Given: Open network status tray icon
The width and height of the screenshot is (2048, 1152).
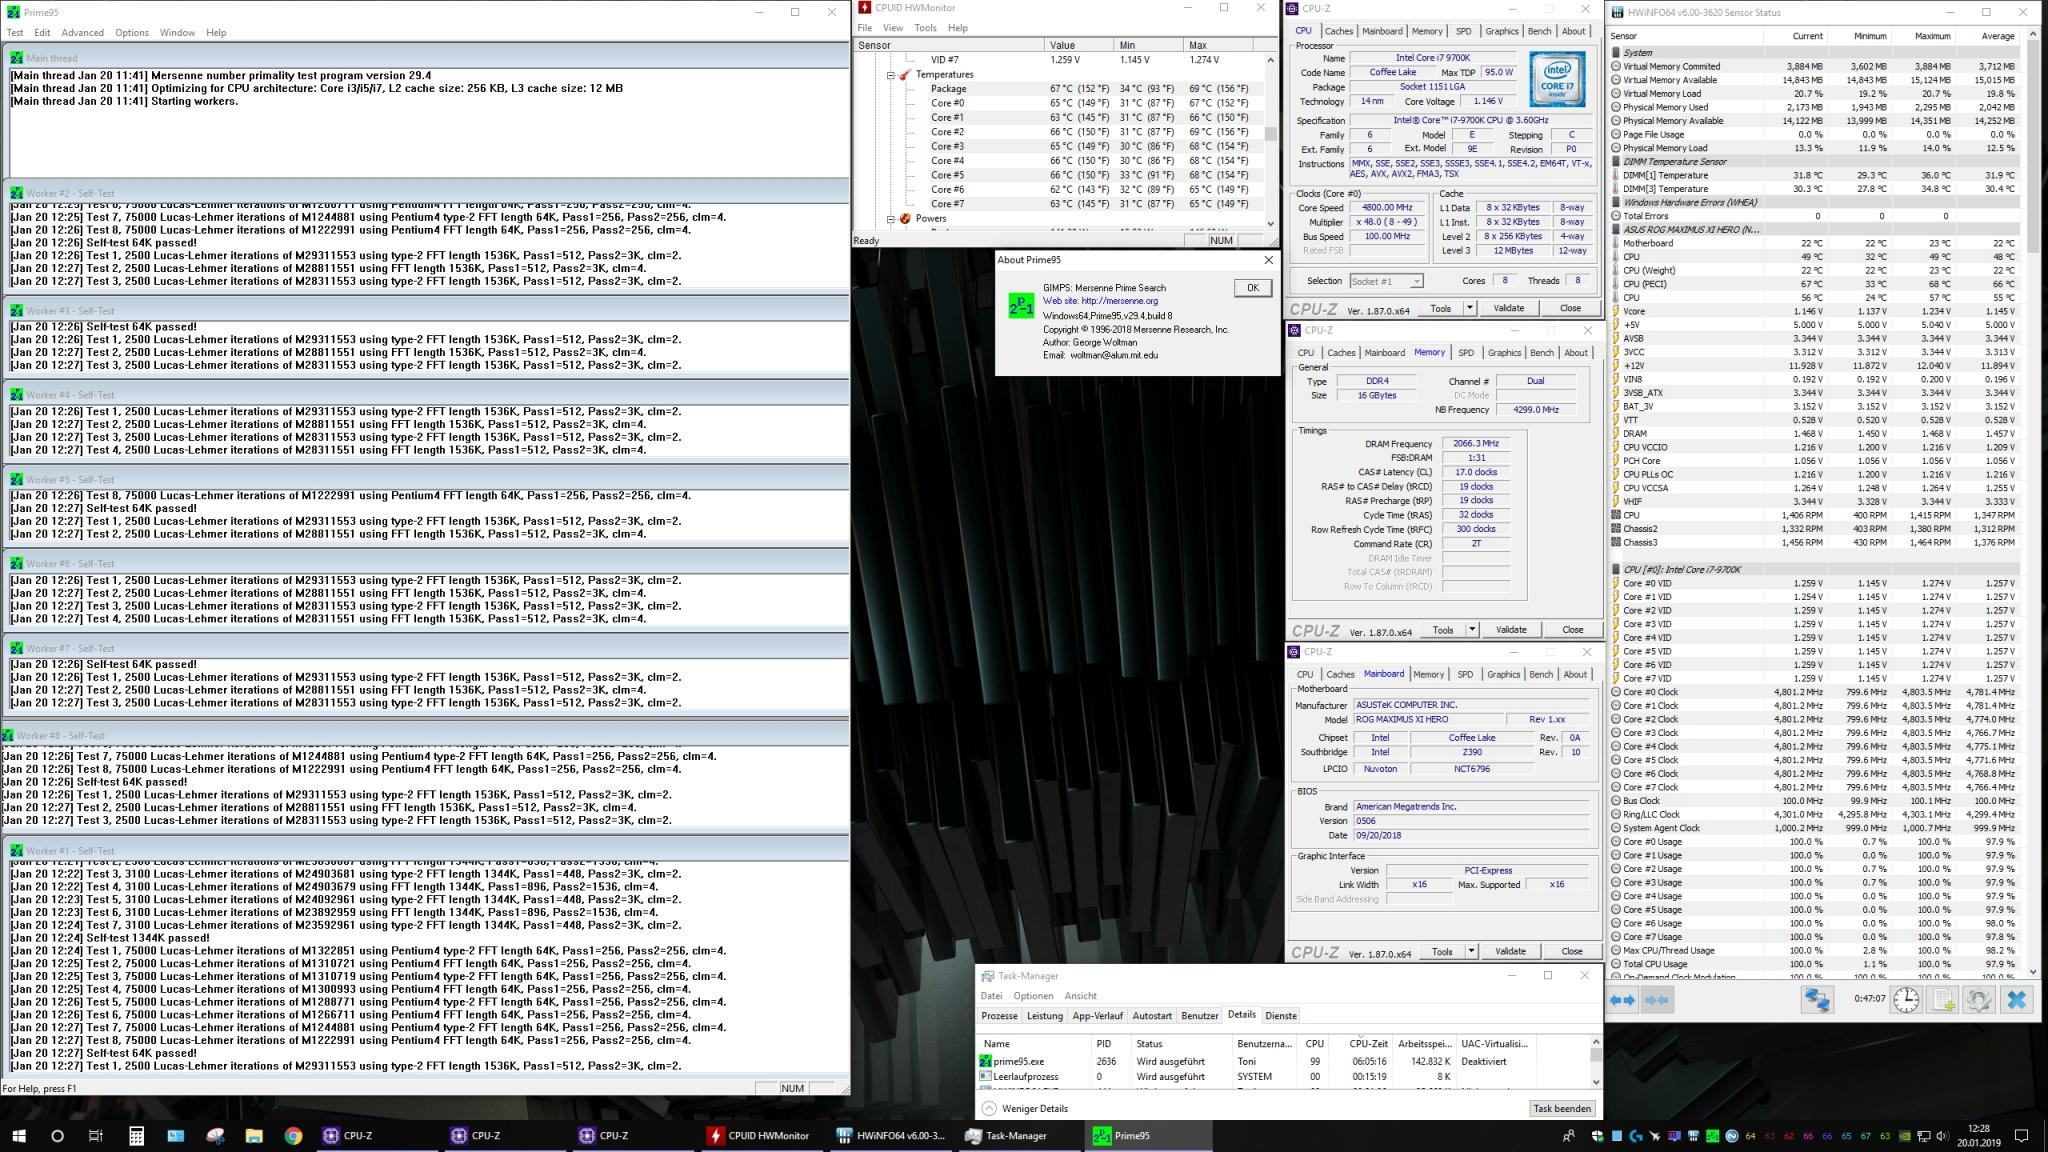Looking at the screenshot, I should [x=1922, y=1136].
